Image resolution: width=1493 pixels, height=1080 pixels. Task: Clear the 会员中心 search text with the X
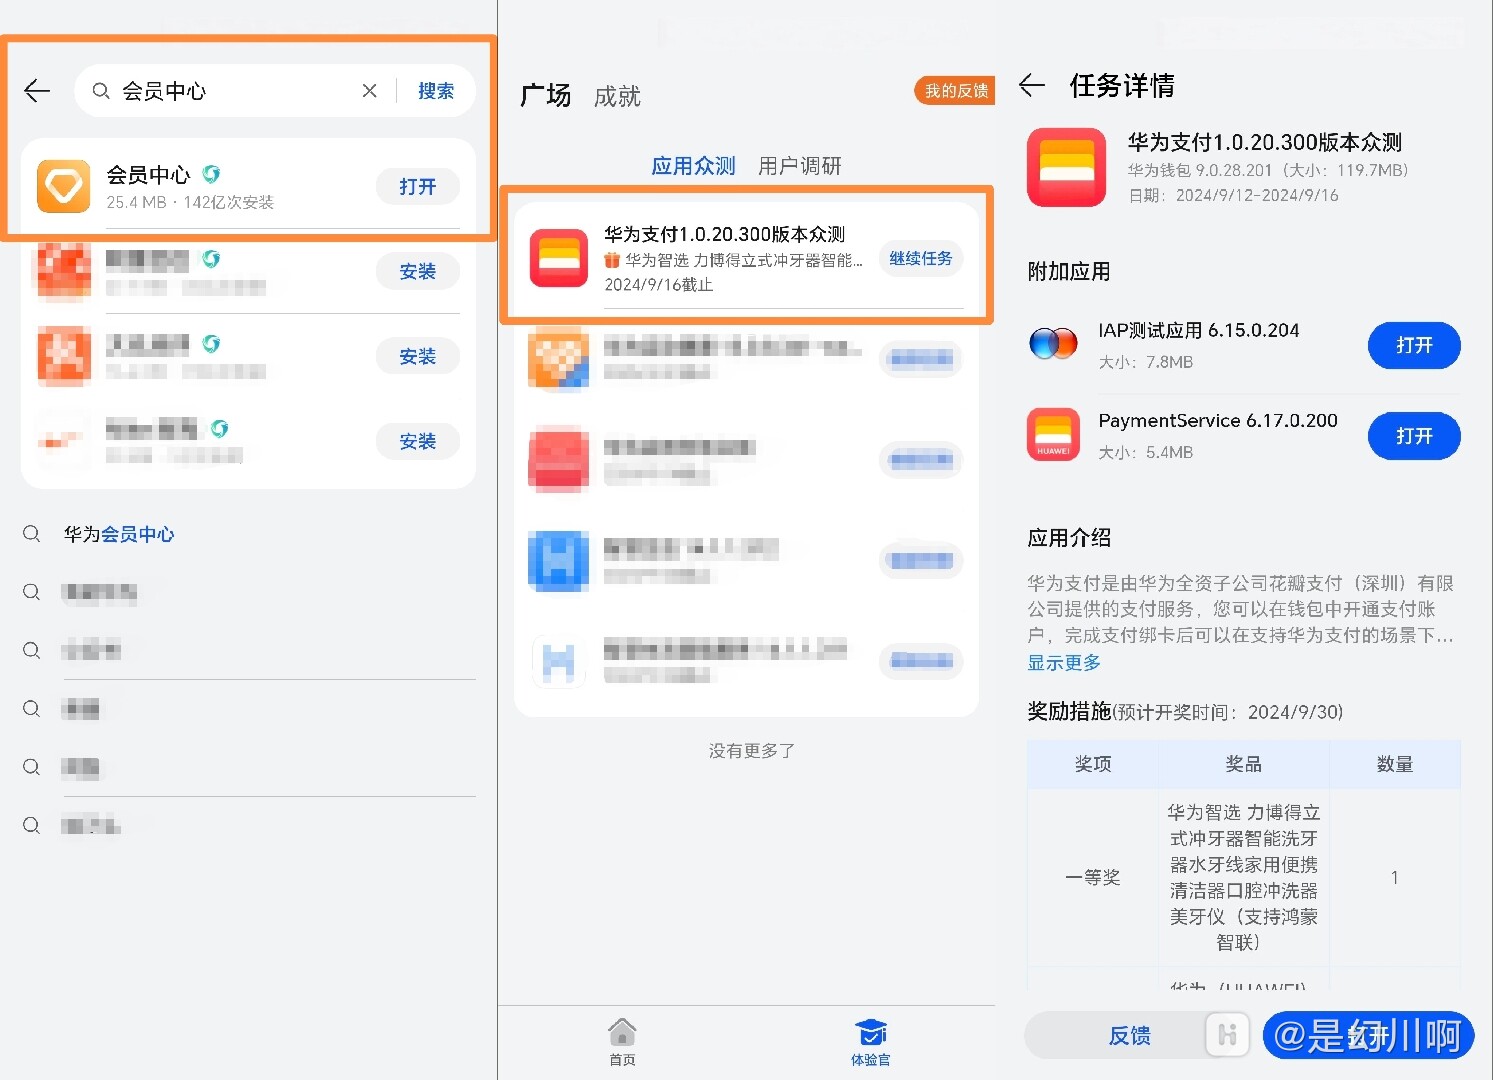(369, 91)
